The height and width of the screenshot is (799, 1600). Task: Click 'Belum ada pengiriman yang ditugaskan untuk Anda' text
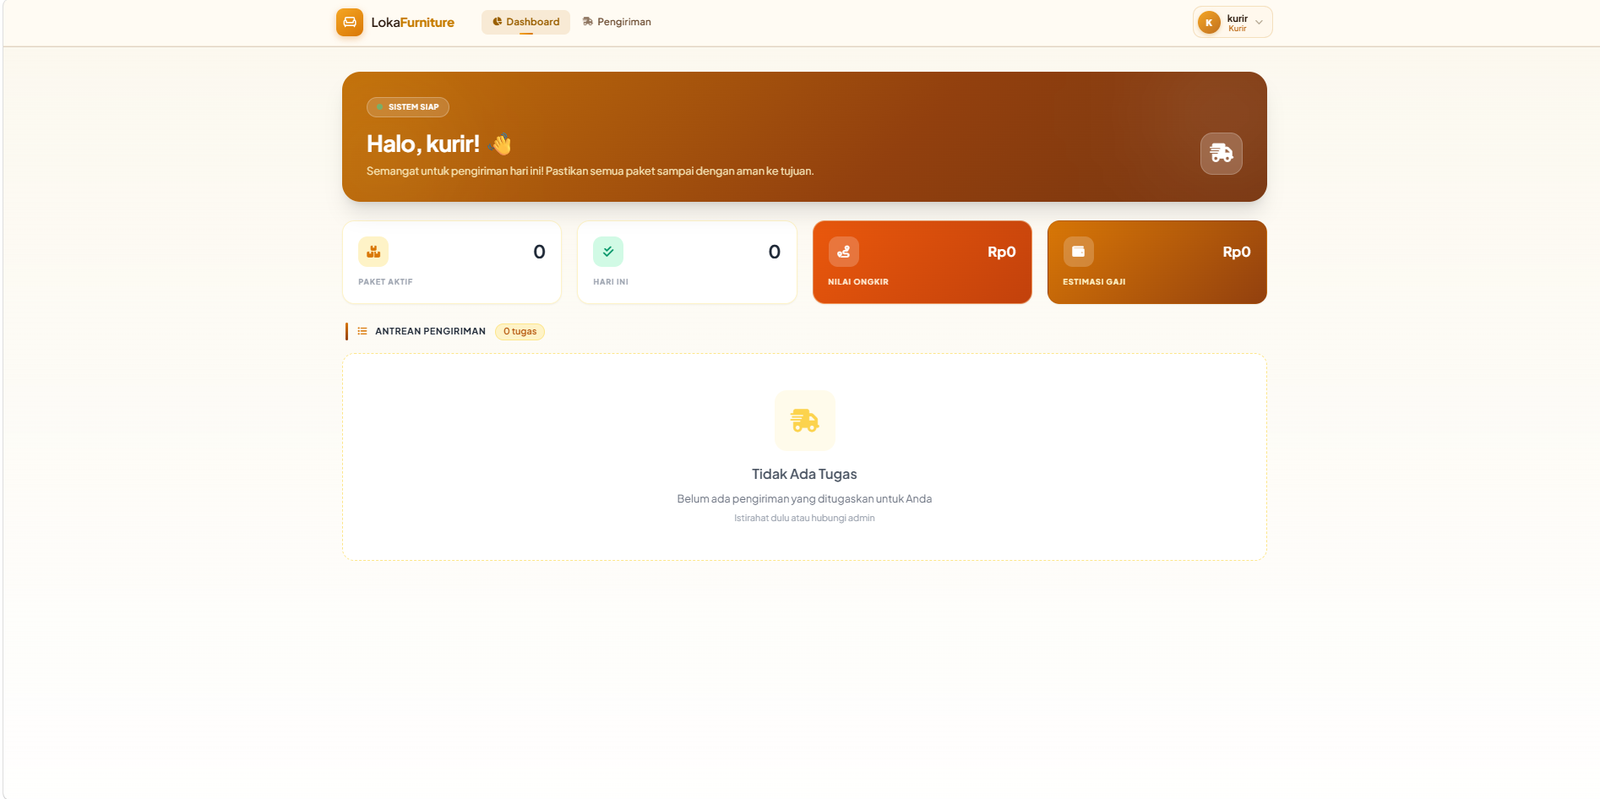coord(804,499)
